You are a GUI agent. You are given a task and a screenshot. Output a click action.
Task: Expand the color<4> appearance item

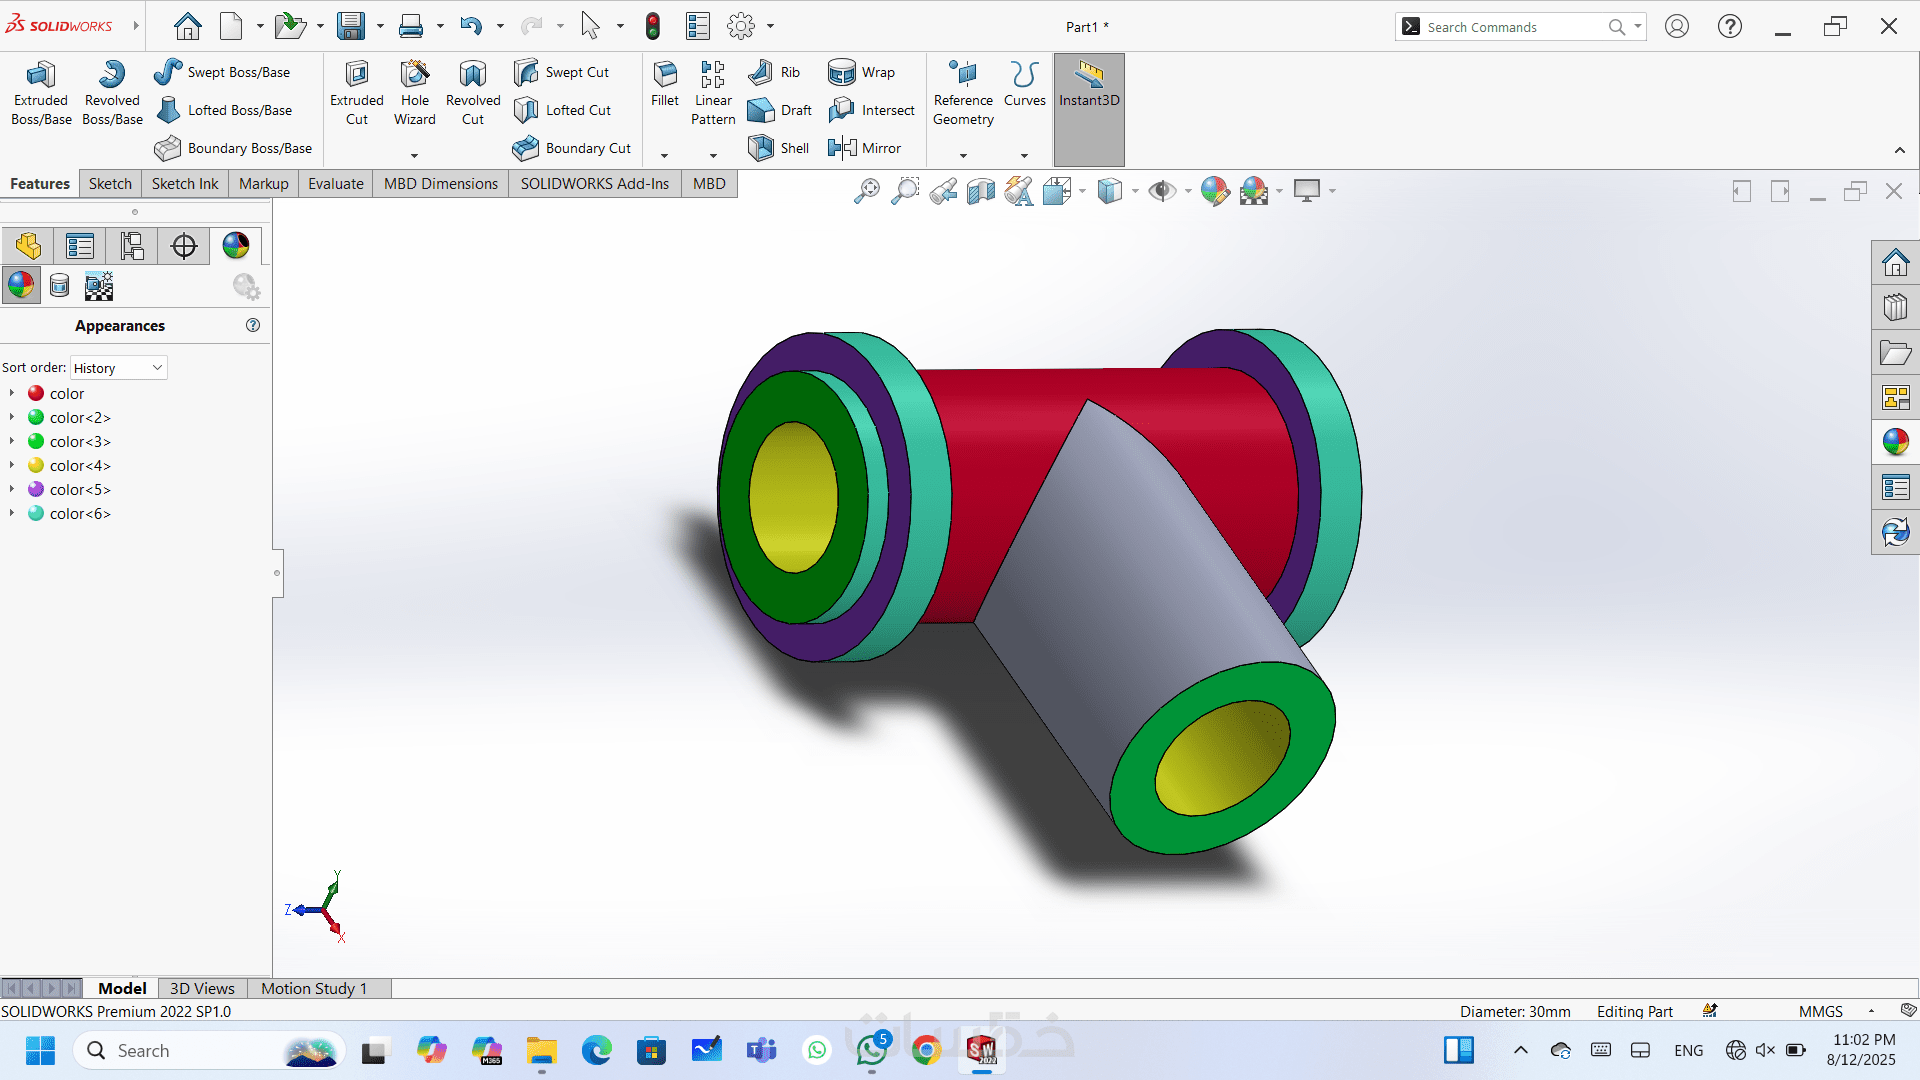(11, 465)
